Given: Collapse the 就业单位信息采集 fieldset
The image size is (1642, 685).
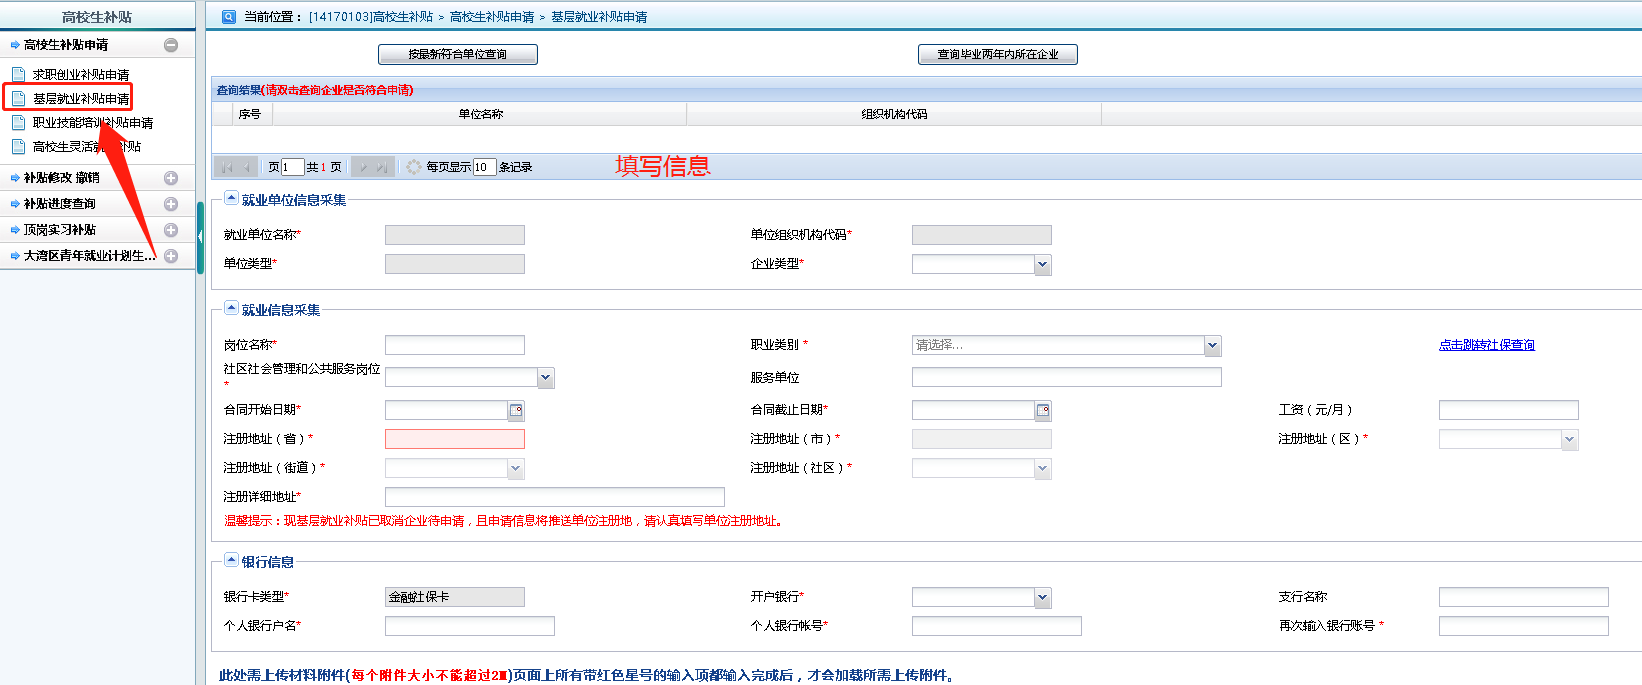Looking at the screenshot, I should (x=231, y=198).
